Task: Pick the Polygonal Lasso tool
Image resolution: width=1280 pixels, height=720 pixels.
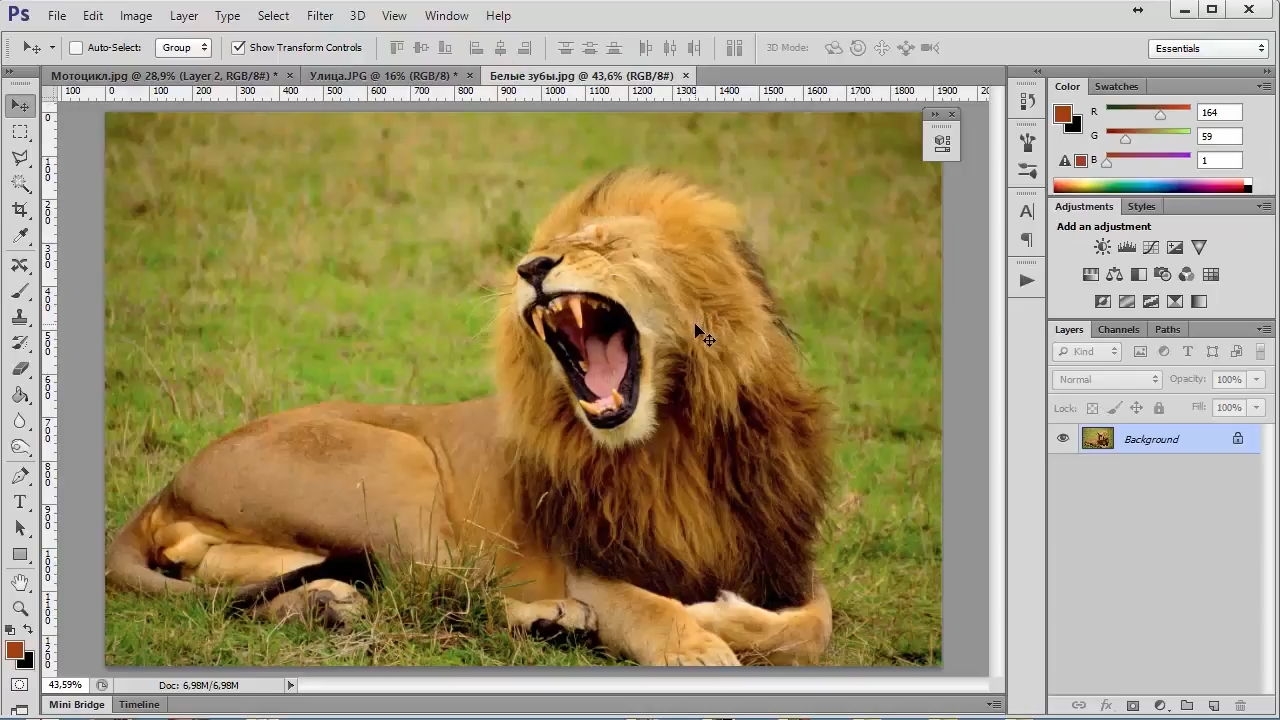Action: (20, 158)
